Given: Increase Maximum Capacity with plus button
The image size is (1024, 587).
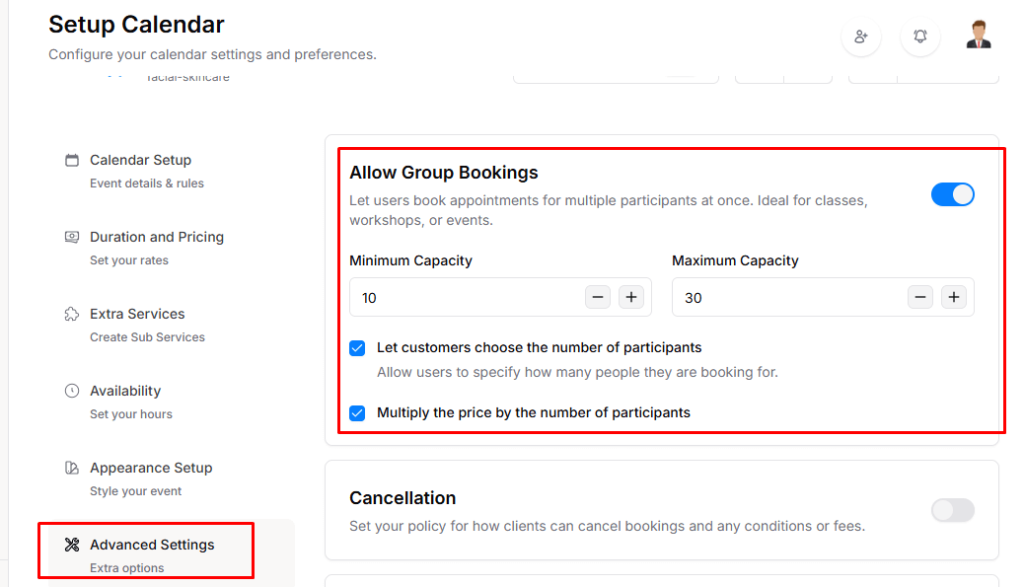Looking at the screenshot, I should (954, 297).
